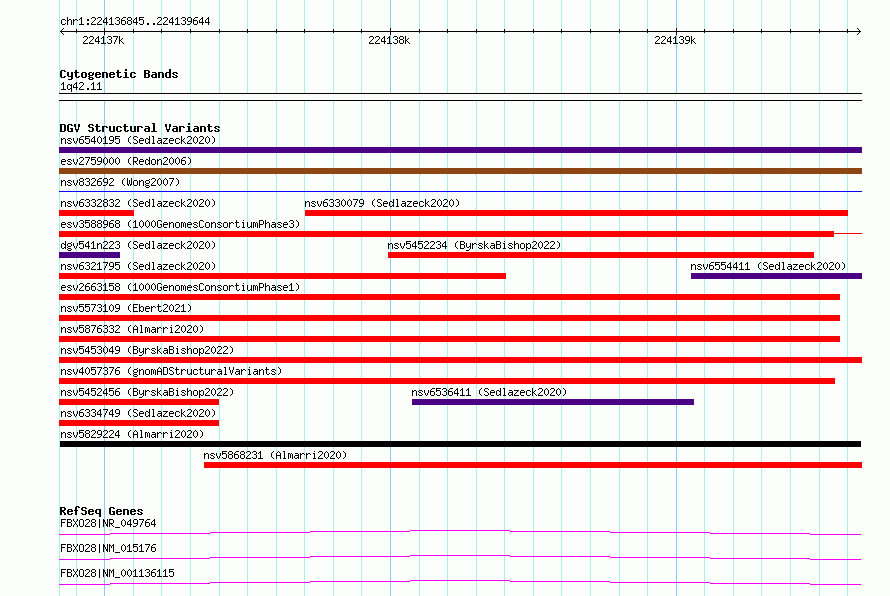Click the nsv6540195 (Sedlazeck2020) variant label
The height and width of the screenshot is (596, 890).
point(138,140)
